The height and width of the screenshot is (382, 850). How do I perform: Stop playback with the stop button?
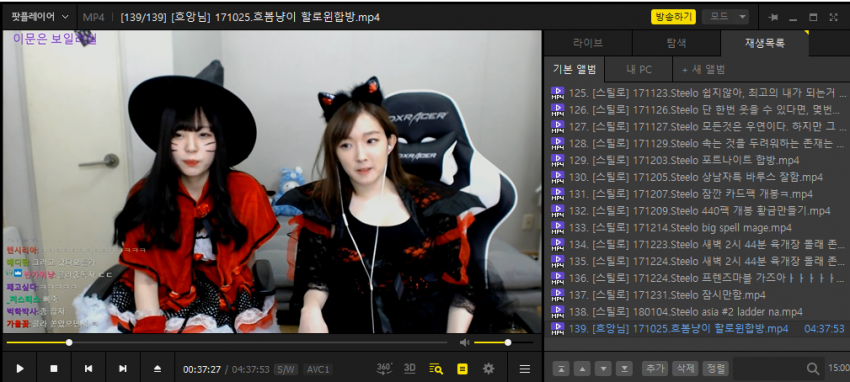click(54, 368)
